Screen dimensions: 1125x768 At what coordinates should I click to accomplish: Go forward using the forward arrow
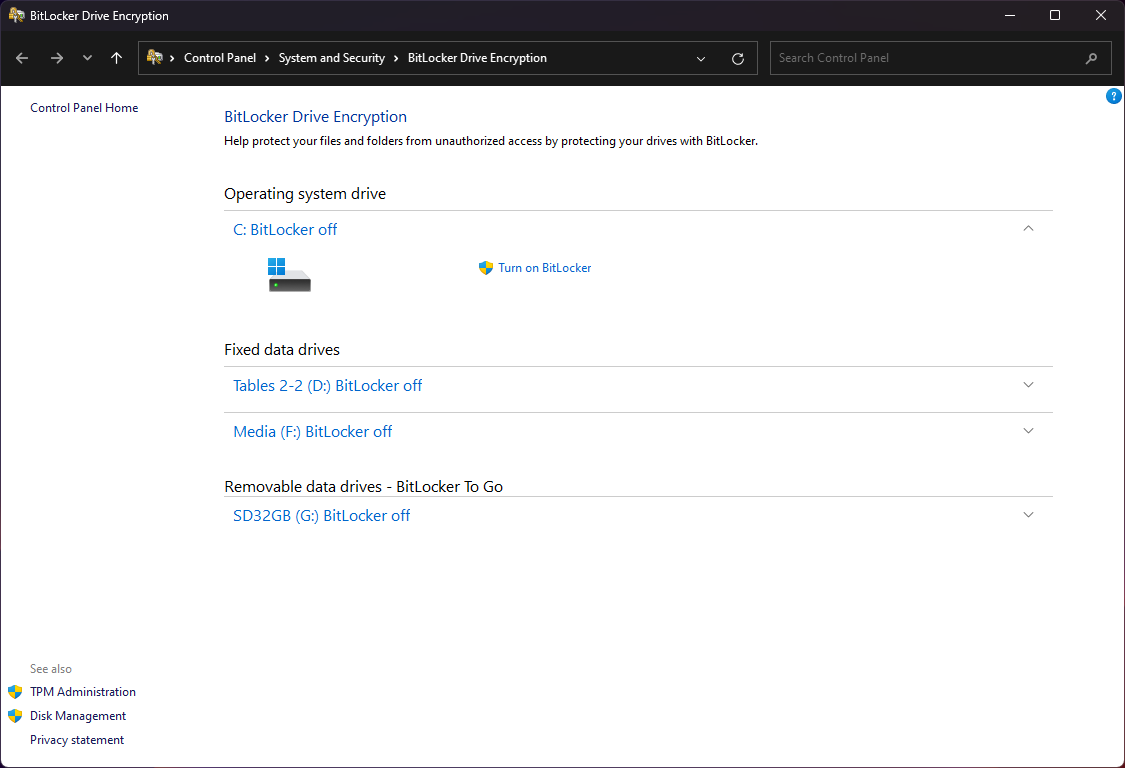(x=57, y=58)
